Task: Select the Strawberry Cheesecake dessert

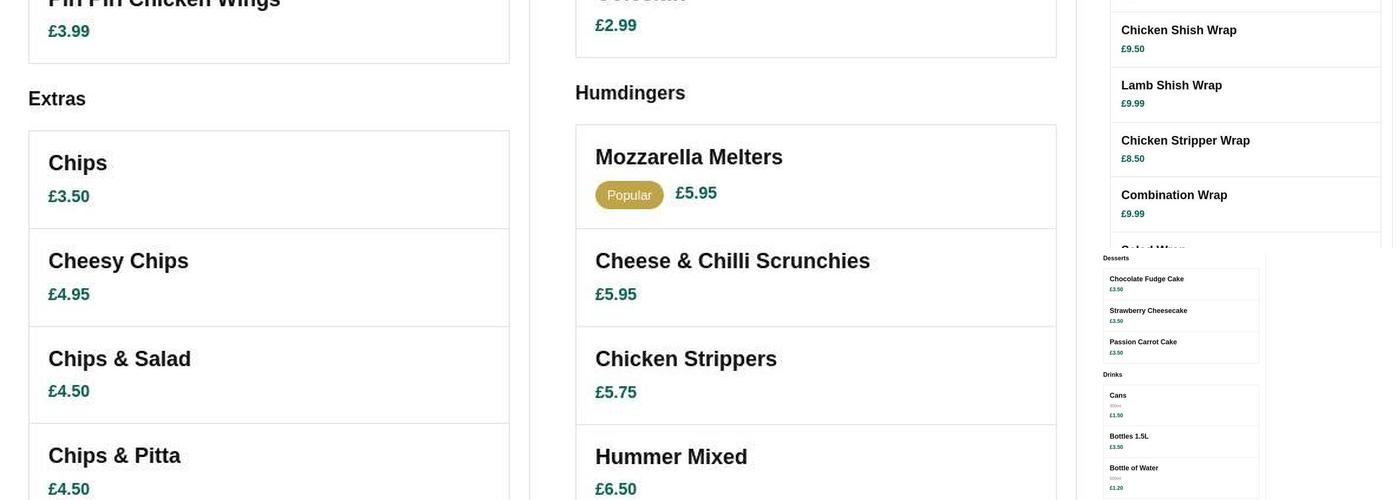Action: (x=1180, y=315)
